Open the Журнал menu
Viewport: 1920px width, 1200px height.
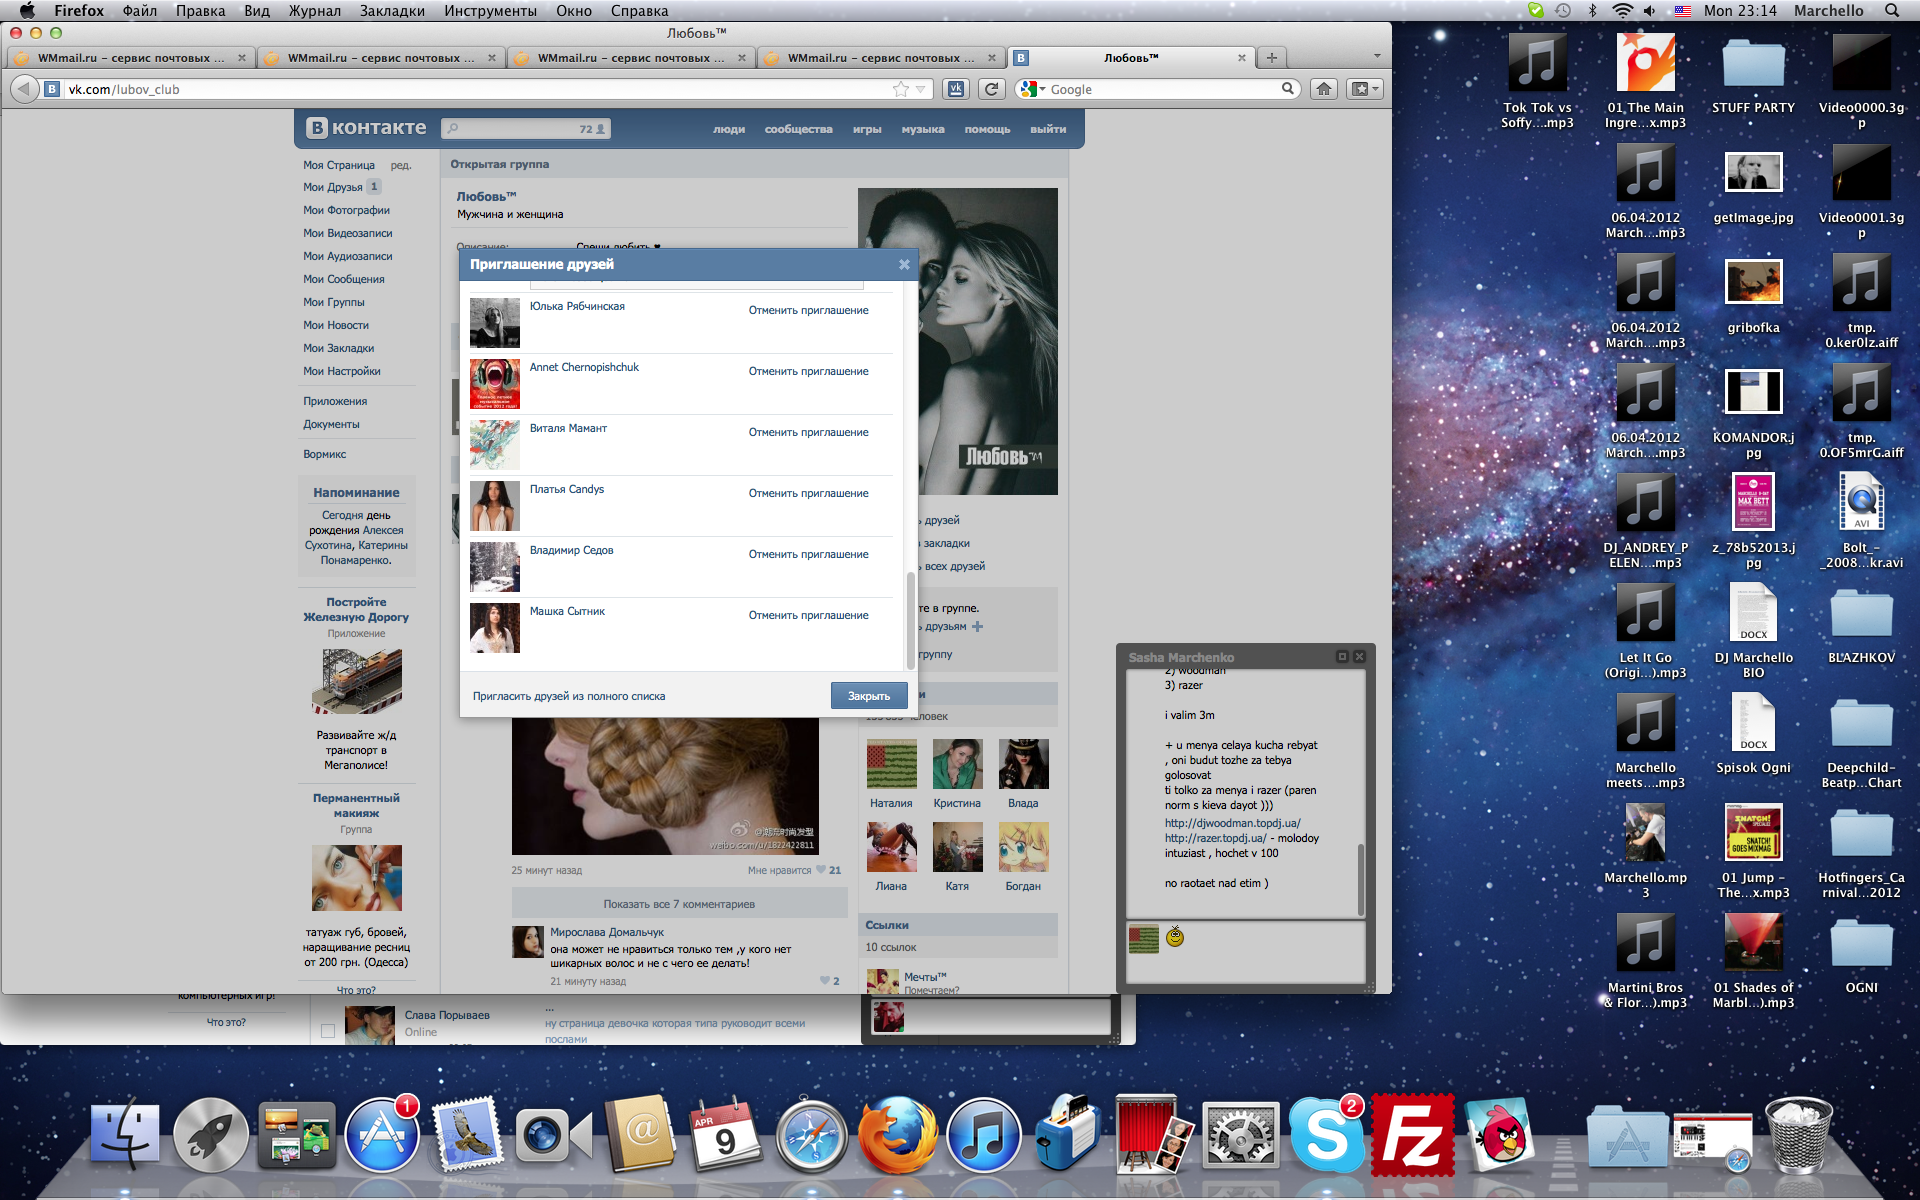click(315, 10)
